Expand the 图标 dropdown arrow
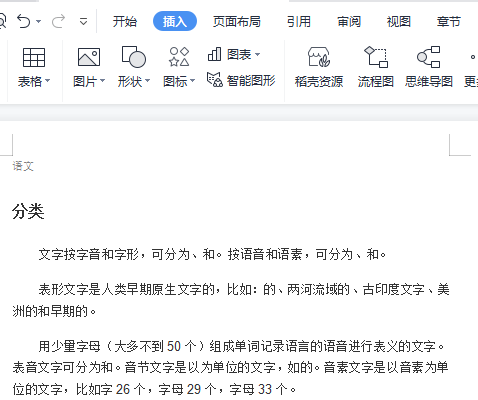The image size is (478, 400). point(192,81)
